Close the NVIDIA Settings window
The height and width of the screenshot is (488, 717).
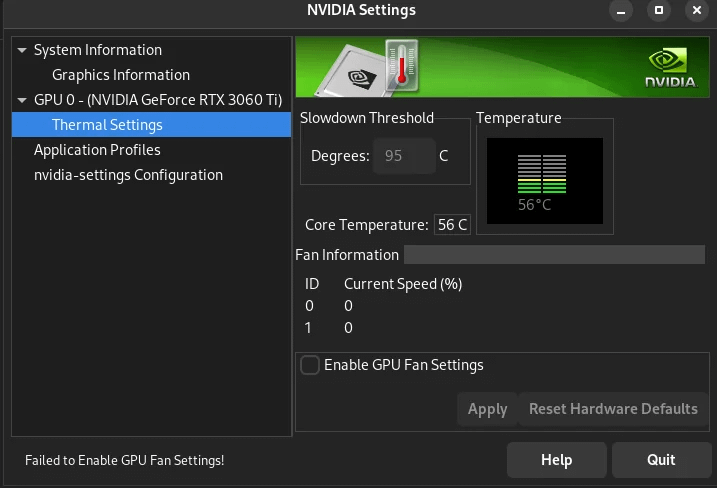coord(696,11)
